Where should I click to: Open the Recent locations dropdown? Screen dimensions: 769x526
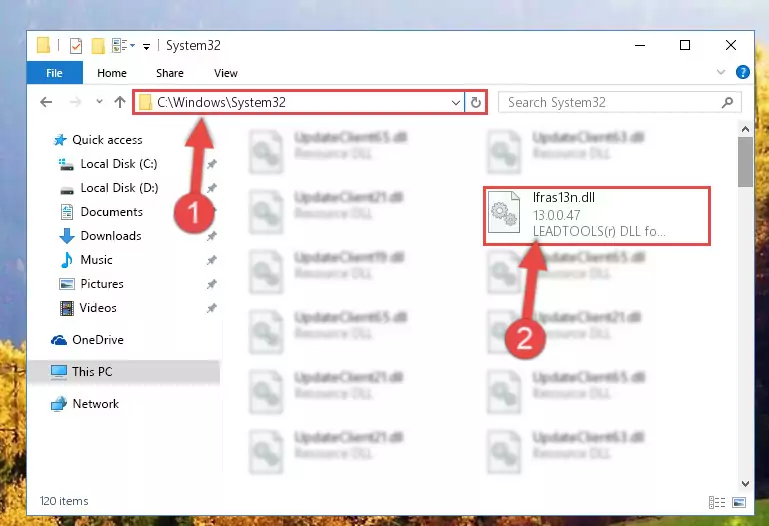[99, 102]
